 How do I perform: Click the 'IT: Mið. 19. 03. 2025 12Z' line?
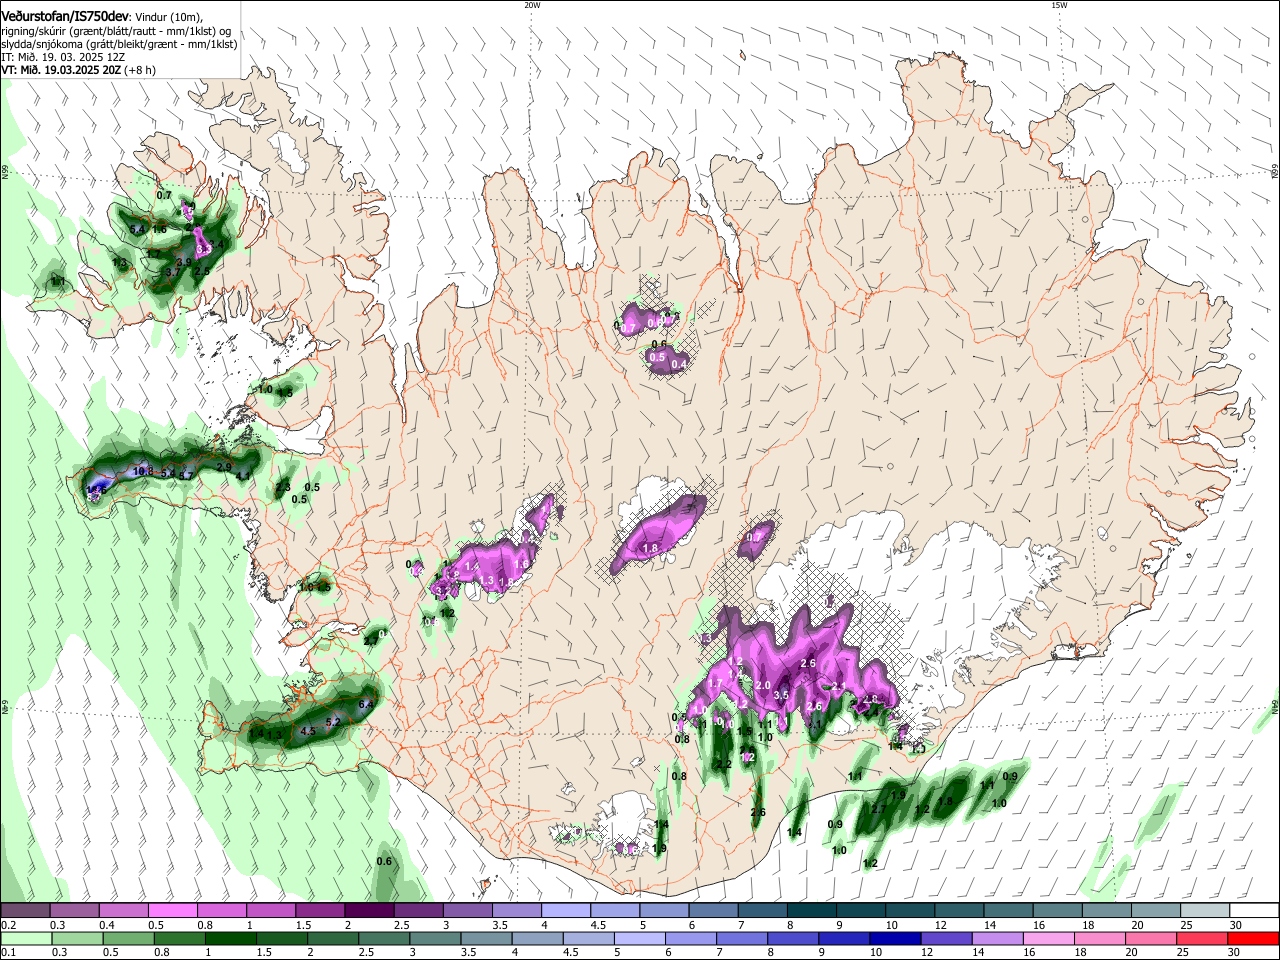[61, 57]
